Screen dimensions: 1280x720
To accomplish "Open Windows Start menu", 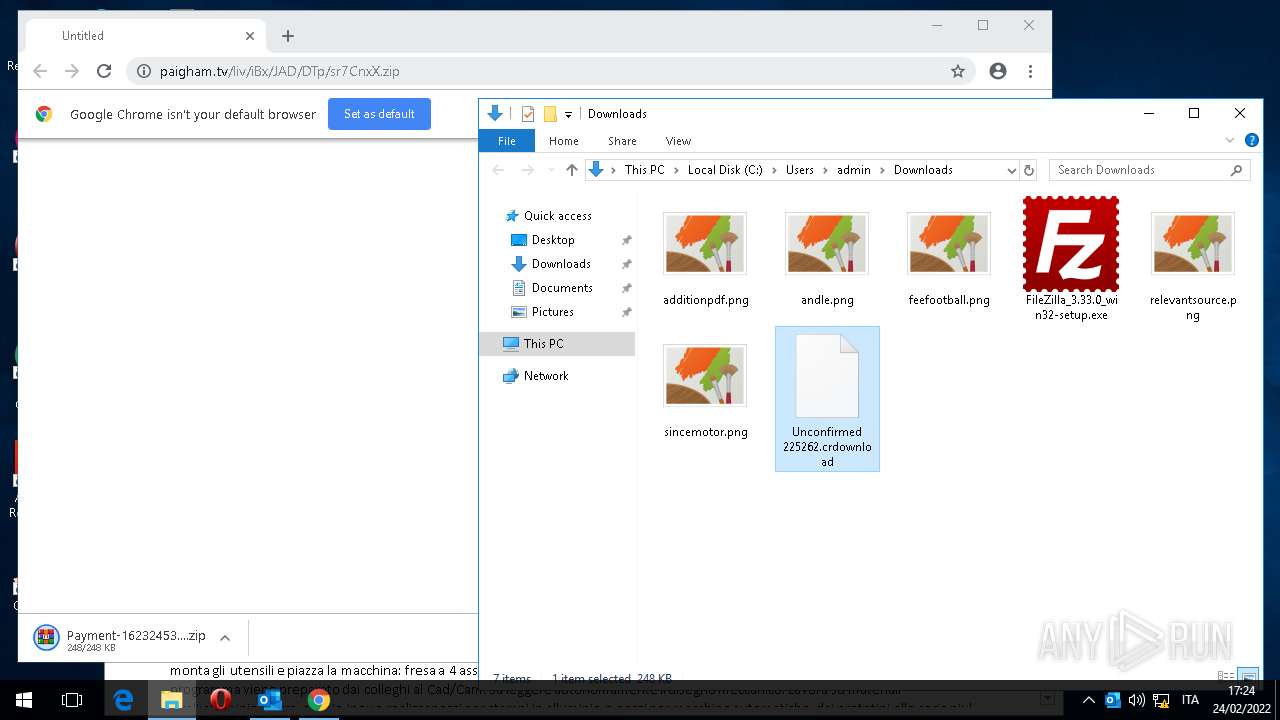I will [x=24, y=700].
